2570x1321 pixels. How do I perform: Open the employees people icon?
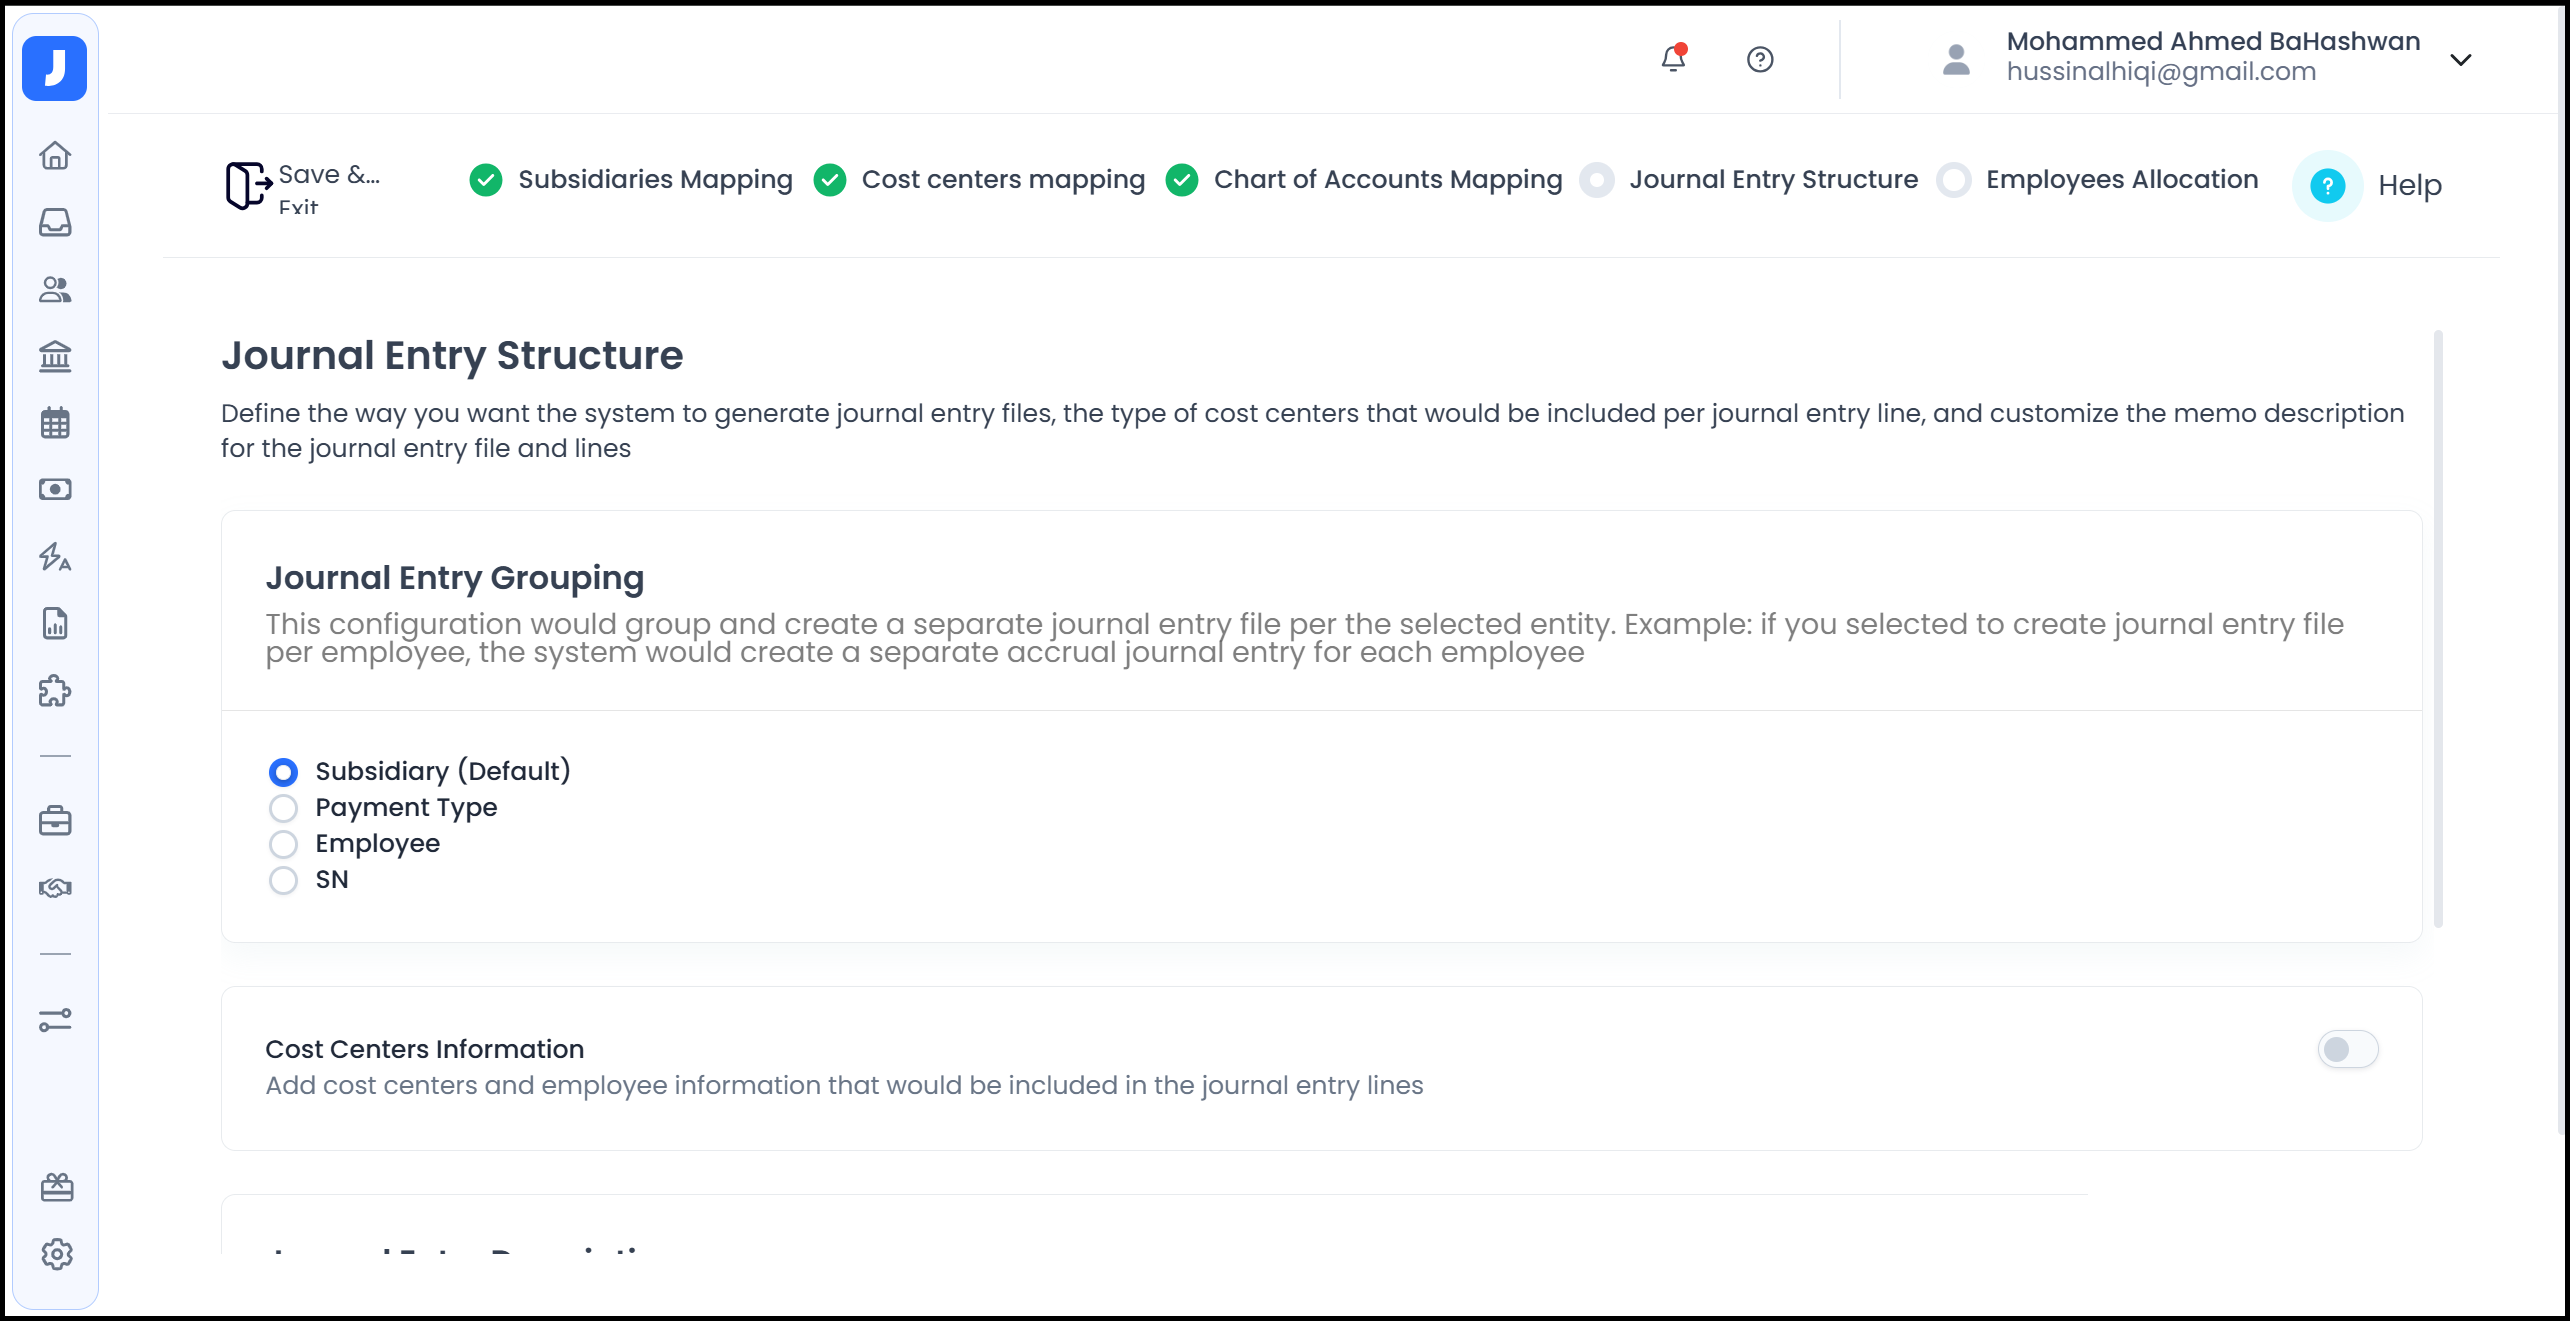pos(55,290)
